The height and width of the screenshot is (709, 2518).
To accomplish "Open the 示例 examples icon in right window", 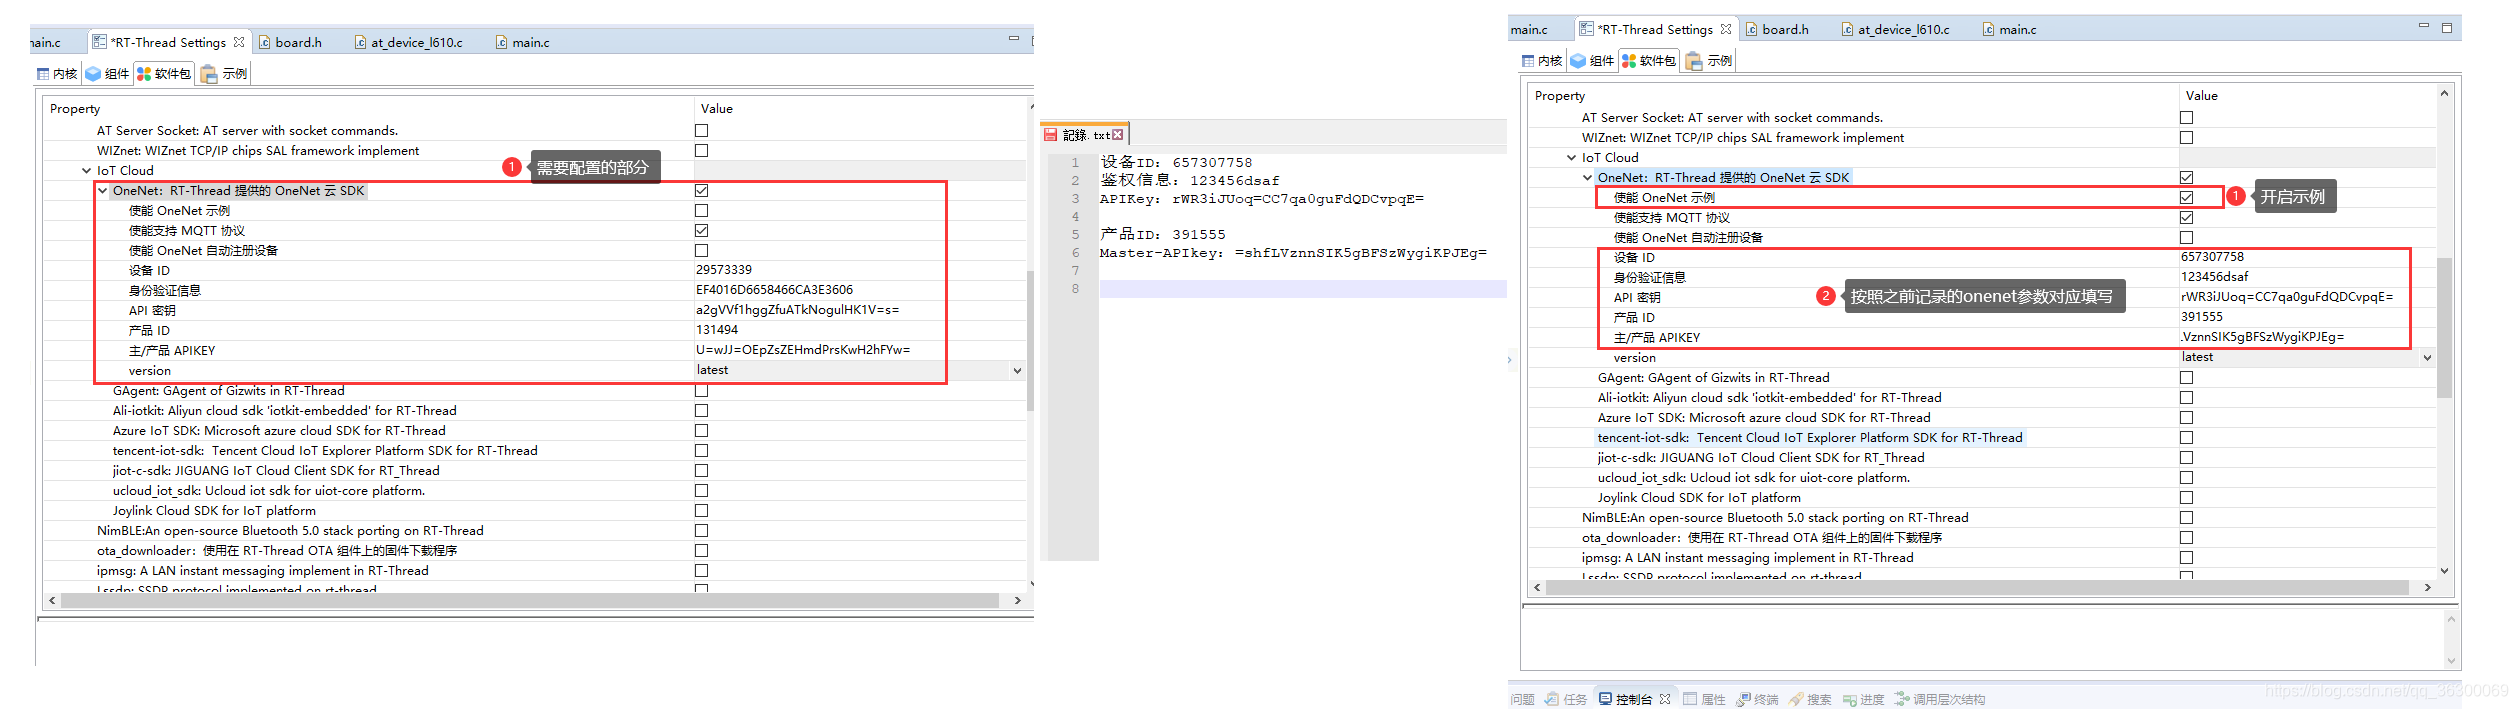I will pos(1694,61).
